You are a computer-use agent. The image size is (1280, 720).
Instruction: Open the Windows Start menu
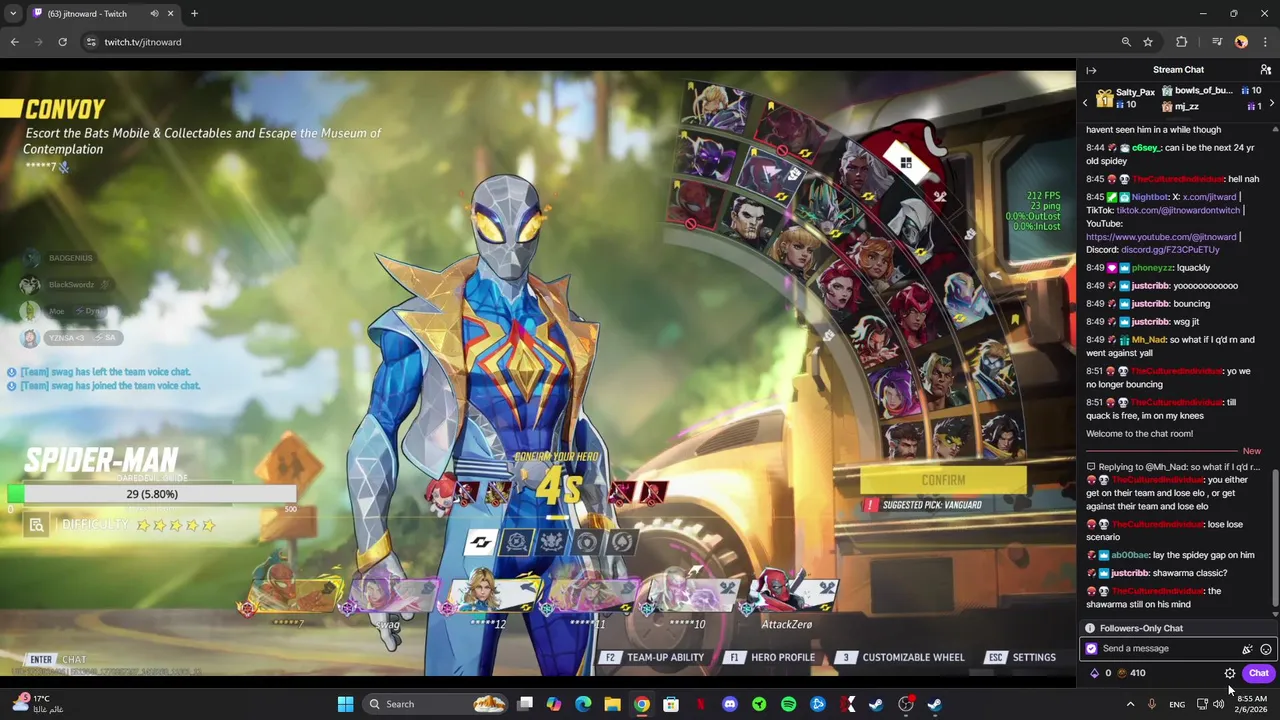tap(345, 704)
